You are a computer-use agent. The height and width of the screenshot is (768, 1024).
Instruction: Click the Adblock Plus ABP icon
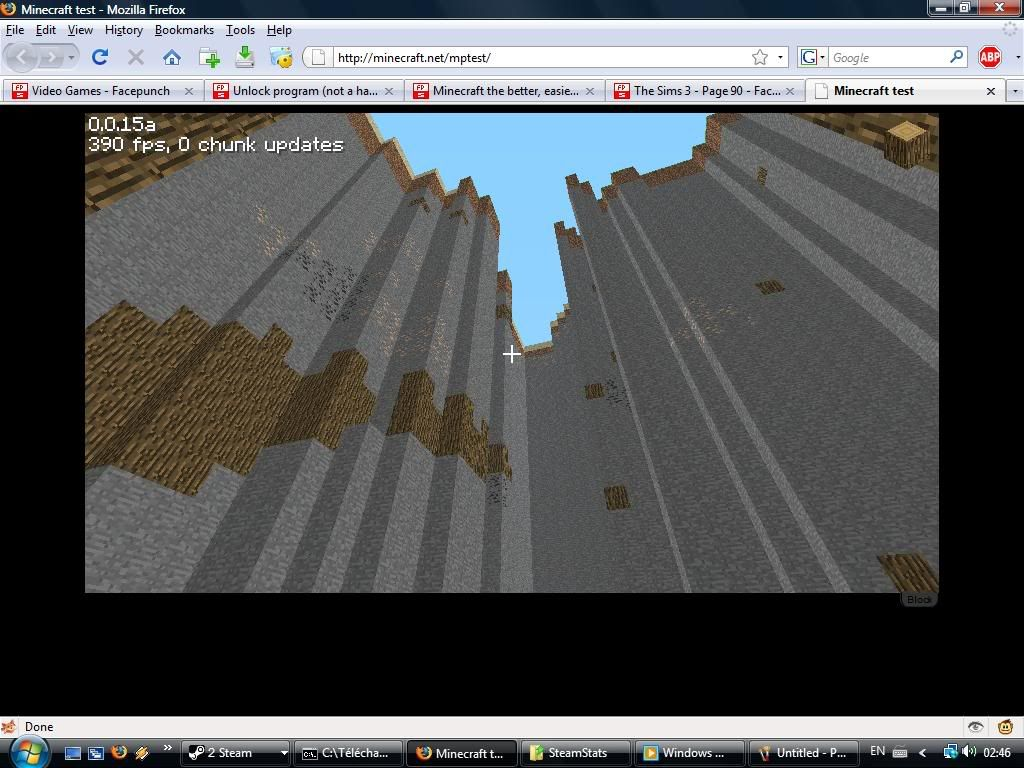(989, 57)
